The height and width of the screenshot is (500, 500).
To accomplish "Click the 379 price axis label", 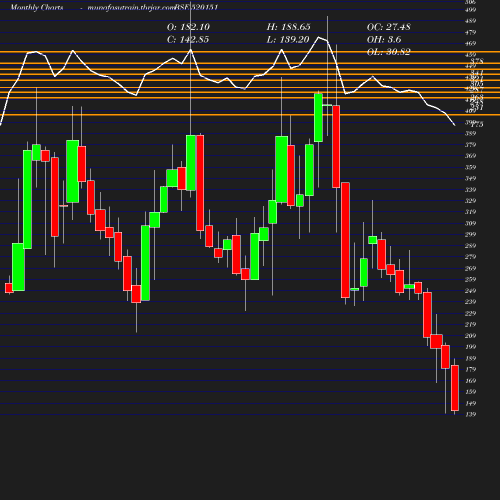I will tap(470, 145).
